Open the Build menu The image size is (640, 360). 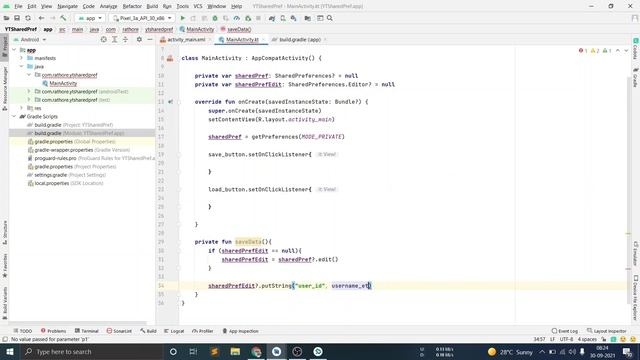point(152,6)
